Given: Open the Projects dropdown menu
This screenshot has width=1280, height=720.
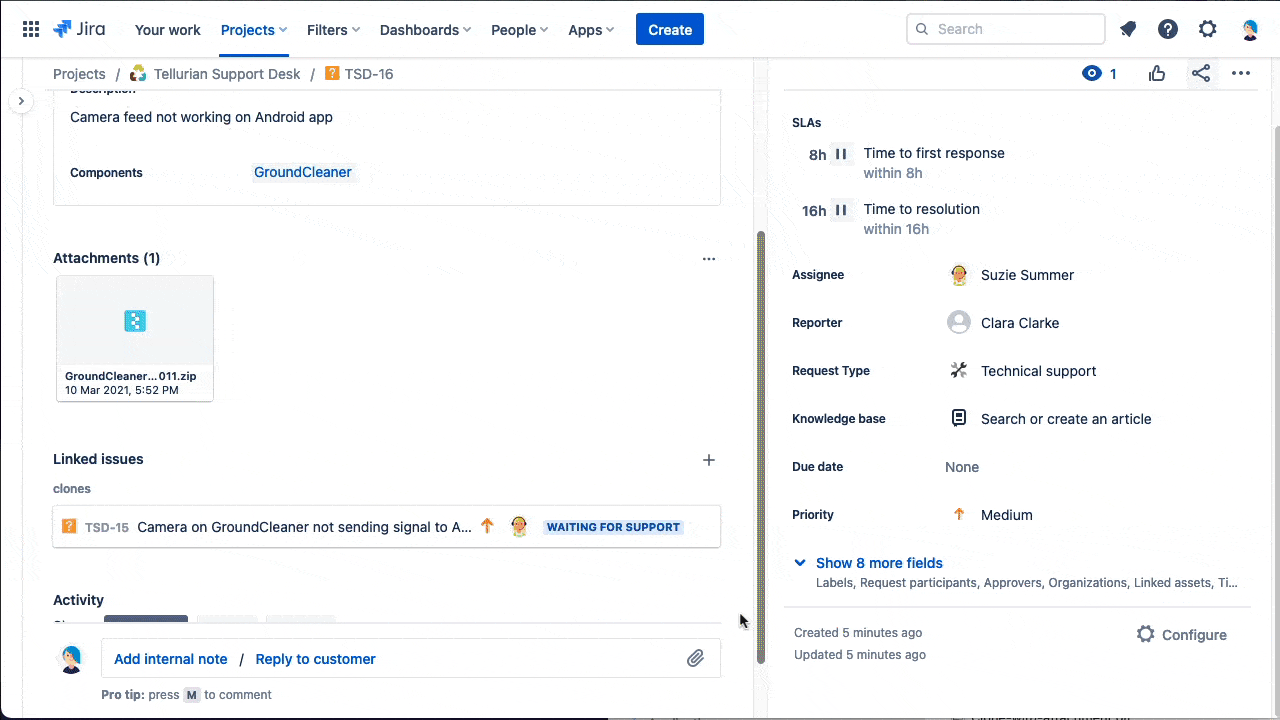Looking at the screenshot, I should click(253, 30).
